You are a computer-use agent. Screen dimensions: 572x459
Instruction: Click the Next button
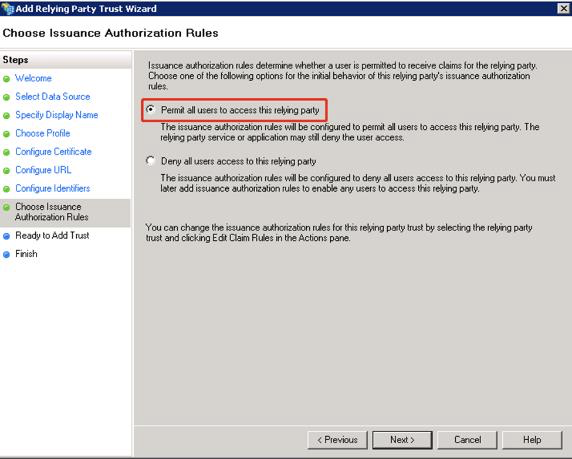tap(402, 440)
